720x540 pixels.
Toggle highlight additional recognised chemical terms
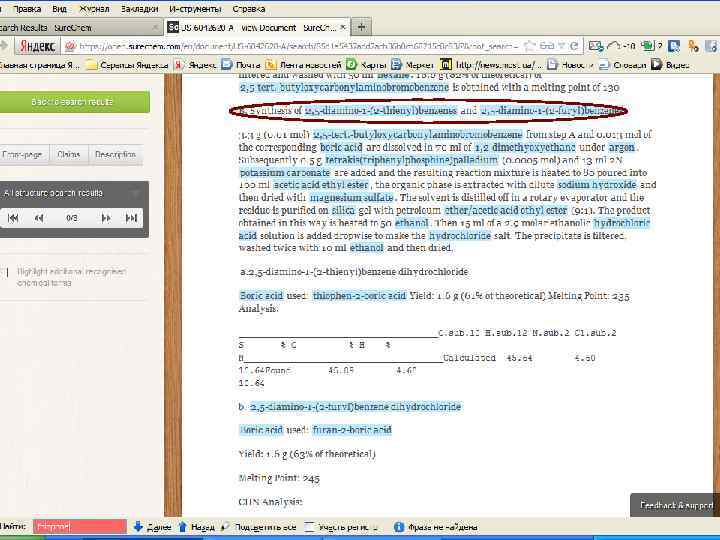pyautogui.click(x=6, y=272)
